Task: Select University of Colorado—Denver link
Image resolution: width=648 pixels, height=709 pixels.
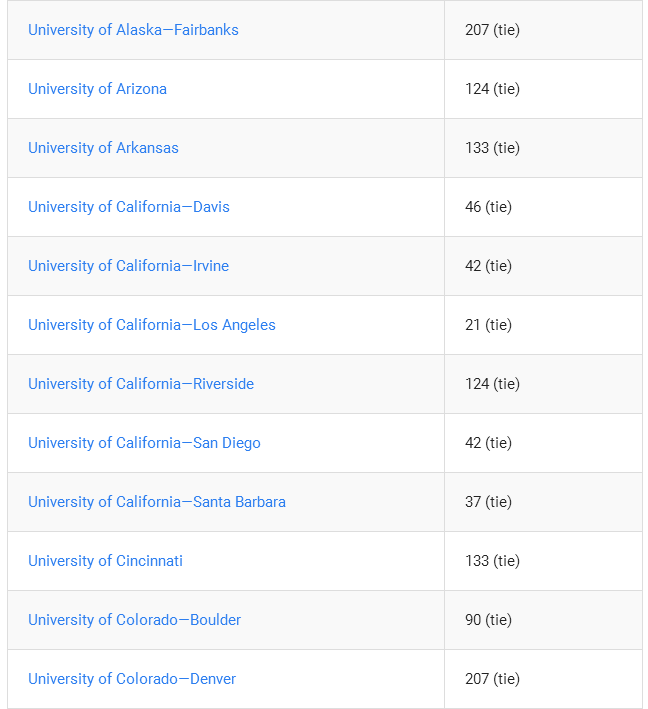Action: [132, 679]
